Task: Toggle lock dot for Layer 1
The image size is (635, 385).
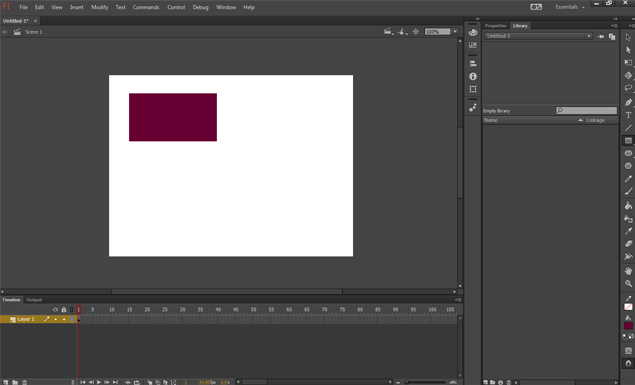Action: pyautogui.click(x=64, y=319)
